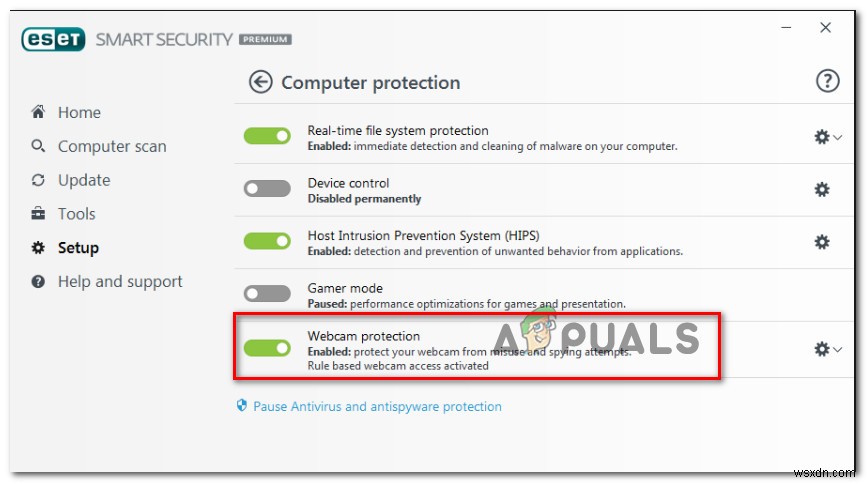867x483 pixels.
Task: Enable the Device control switch
Action: pos(267,189)
